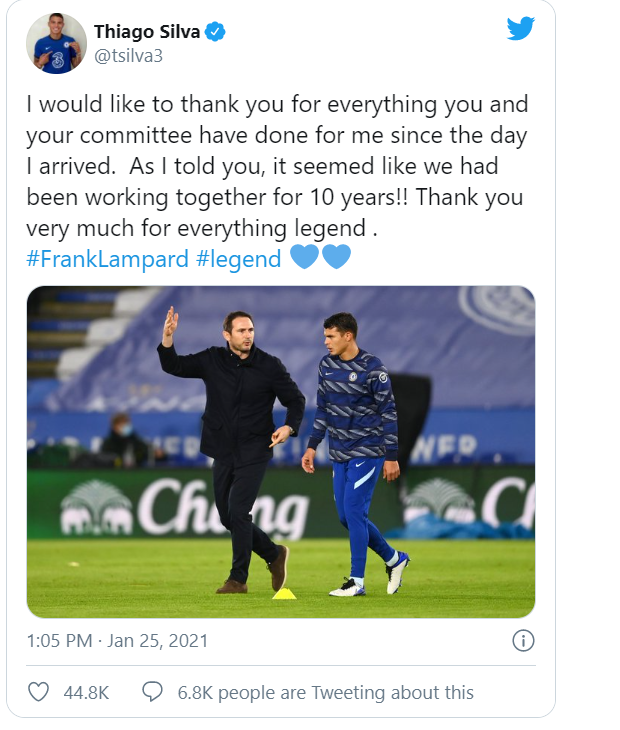Image resolution: width=620 pixels, height=730 pixels.
Task: Open the #legend hashtag
Action: point(239,259)
